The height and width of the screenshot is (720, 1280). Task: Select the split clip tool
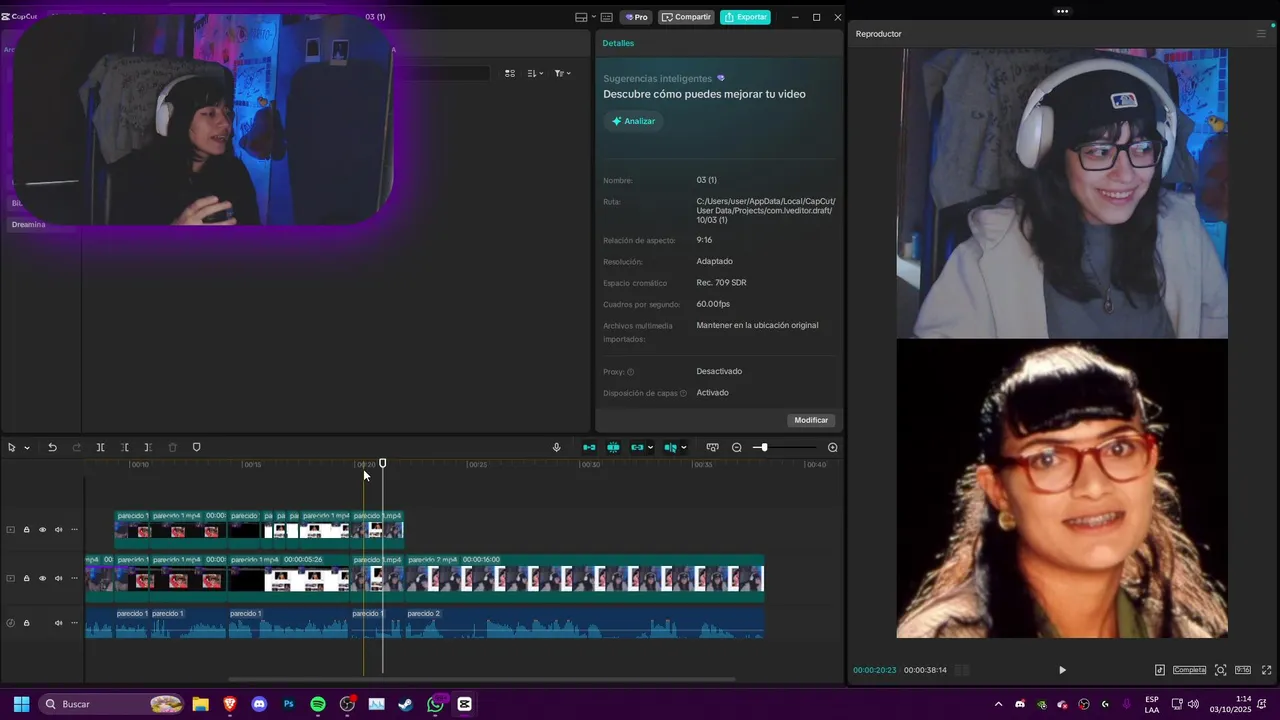click(100, 447)
